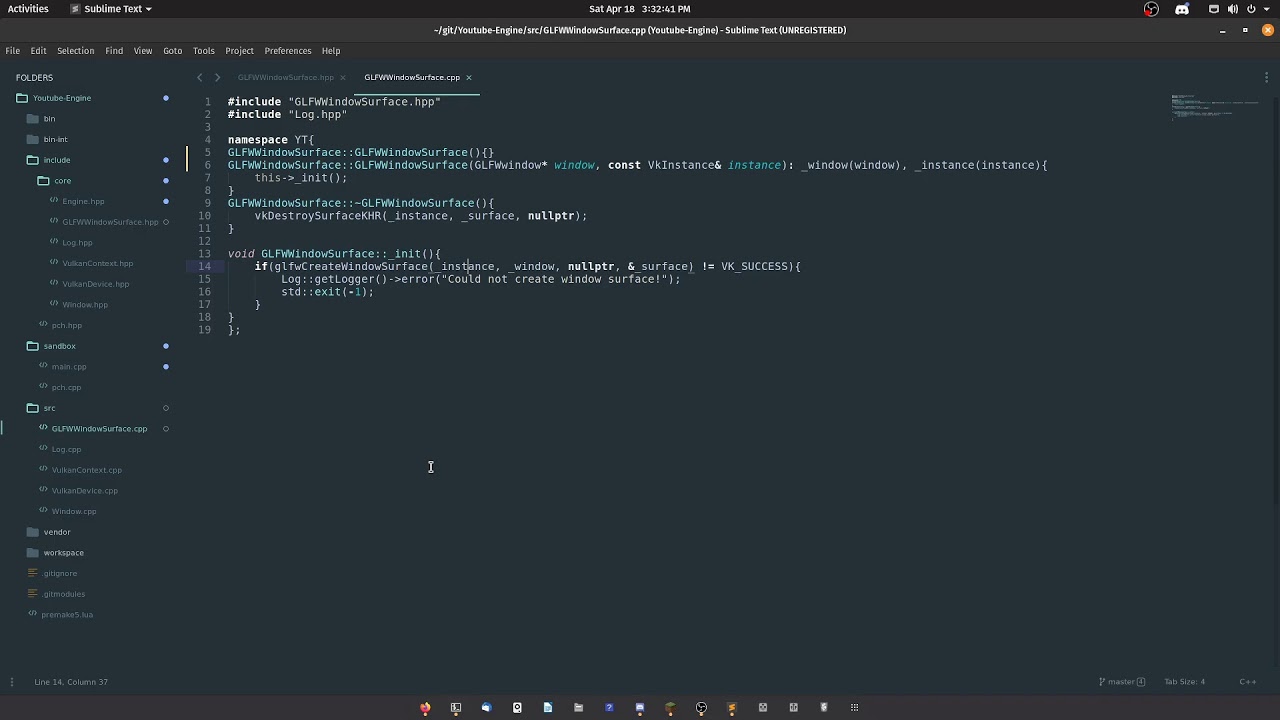Change the C++ syntax selector
This screenshot has height=720, width=1280.
pos(1248,682)
